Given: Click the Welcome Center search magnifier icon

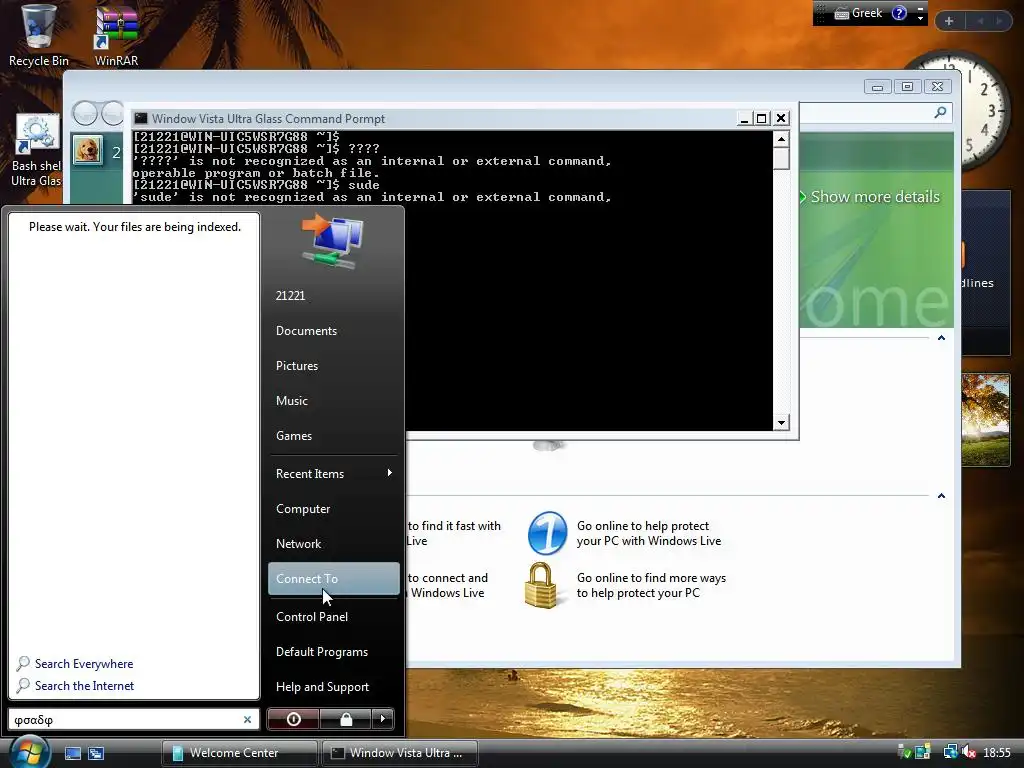Looking at the screenshot, I should 940,112.
